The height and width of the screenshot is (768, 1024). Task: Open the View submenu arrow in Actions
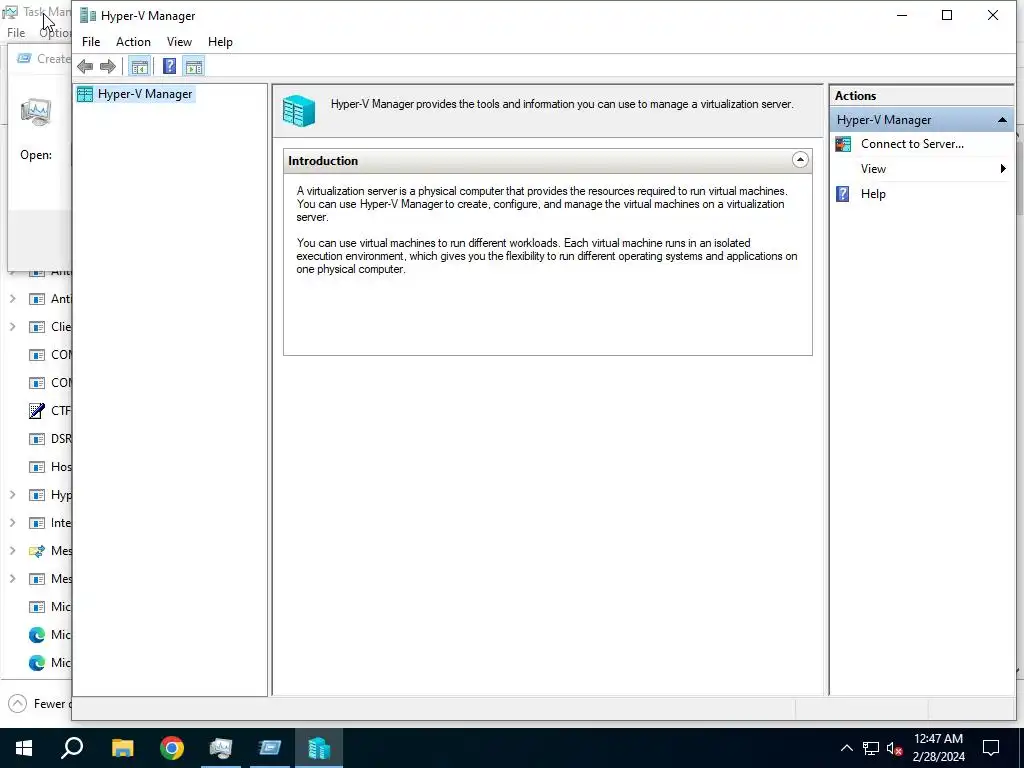click(1003, 169)
